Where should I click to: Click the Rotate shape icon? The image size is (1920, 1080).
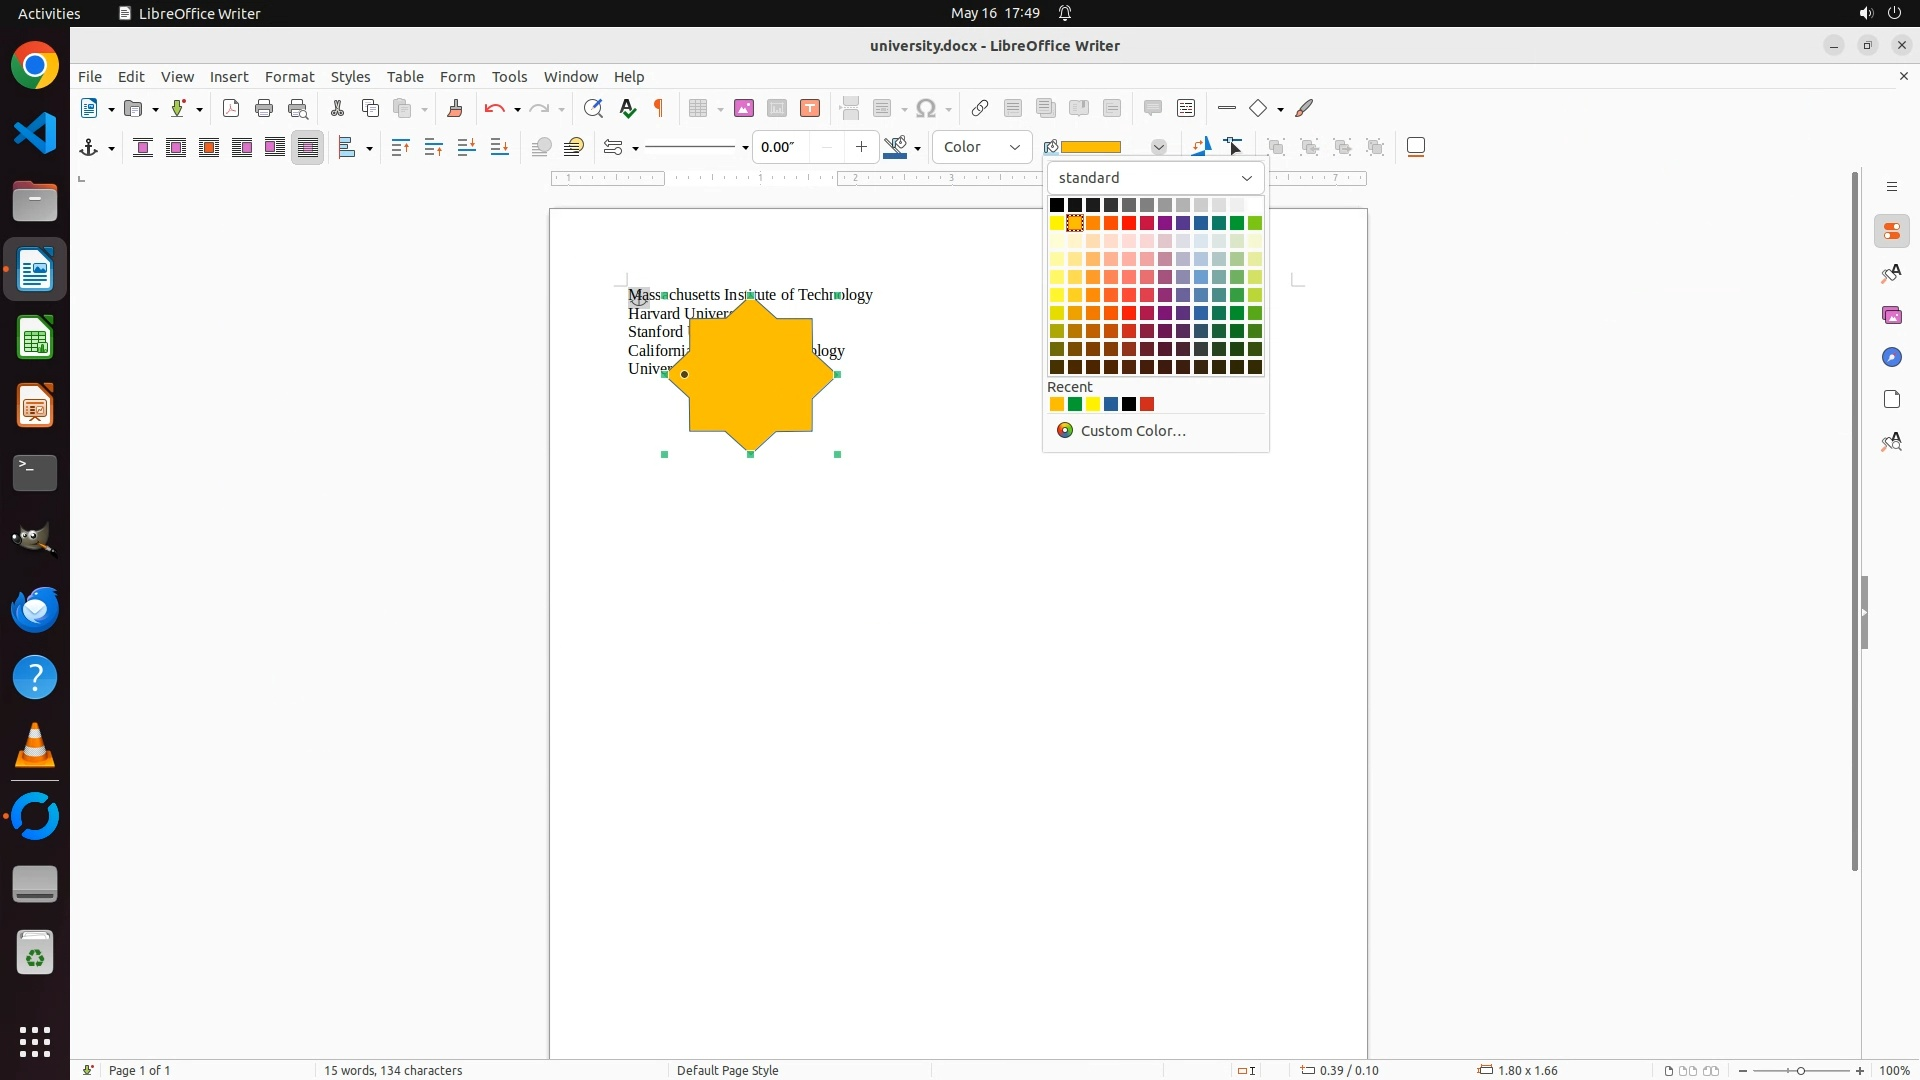pos(1201,147)
